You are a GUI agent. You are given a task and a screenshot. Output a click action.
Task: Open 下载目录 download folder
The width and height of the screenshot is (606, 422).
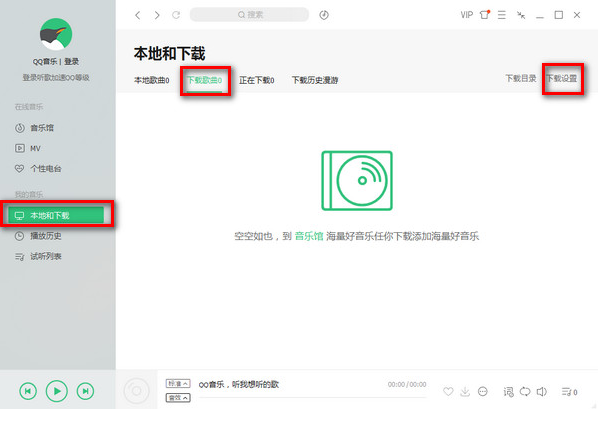tap(521, 78)
